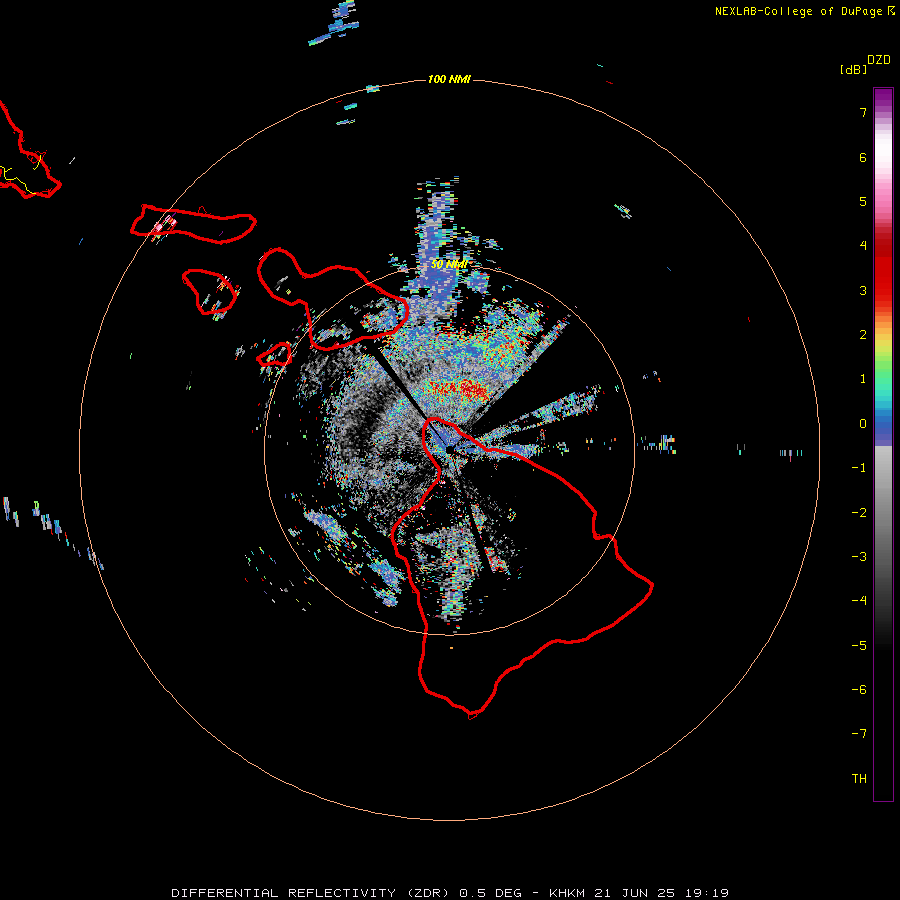Click the 1 value on color scale
Screen dimensions: 900x900
[x=863, y=379]
